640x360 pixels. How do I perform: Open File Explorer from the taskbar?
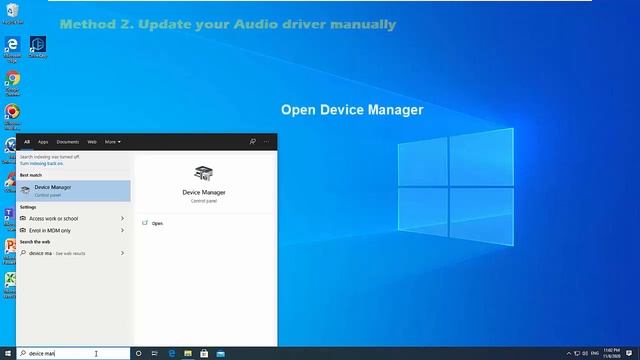(x=188, y=353)
